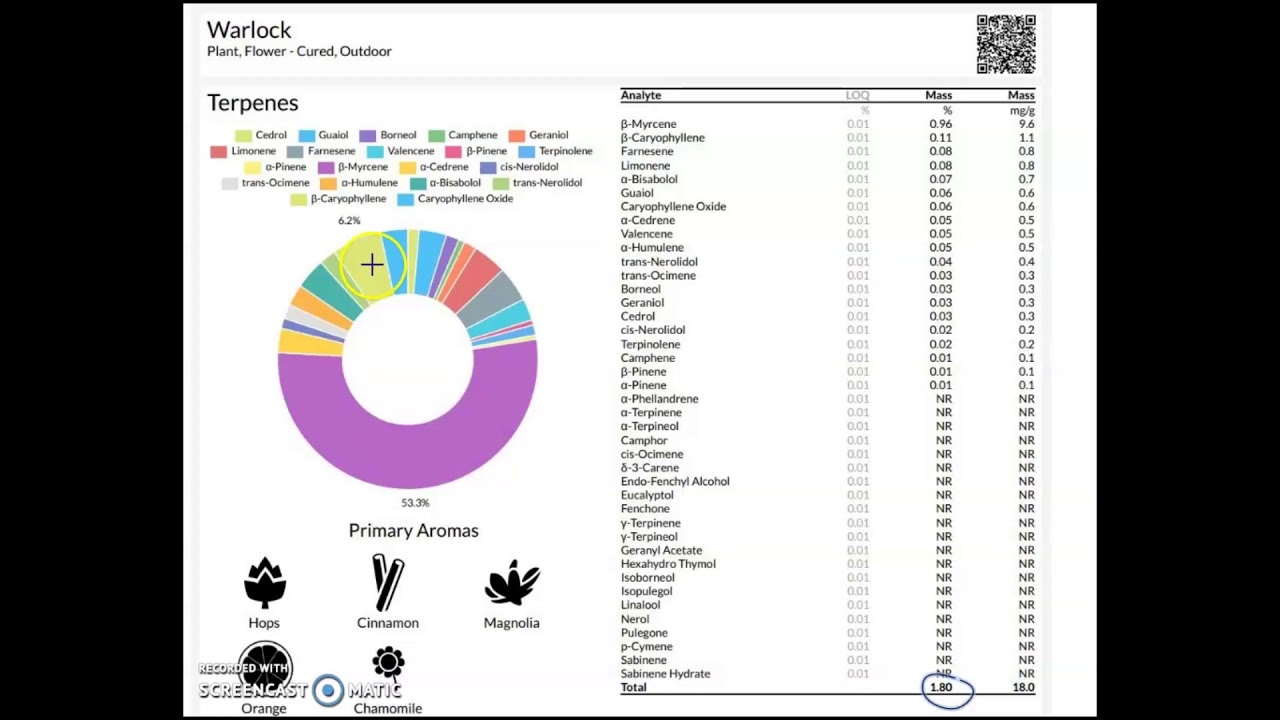Click the trans-Ocimene table row name

659,275
